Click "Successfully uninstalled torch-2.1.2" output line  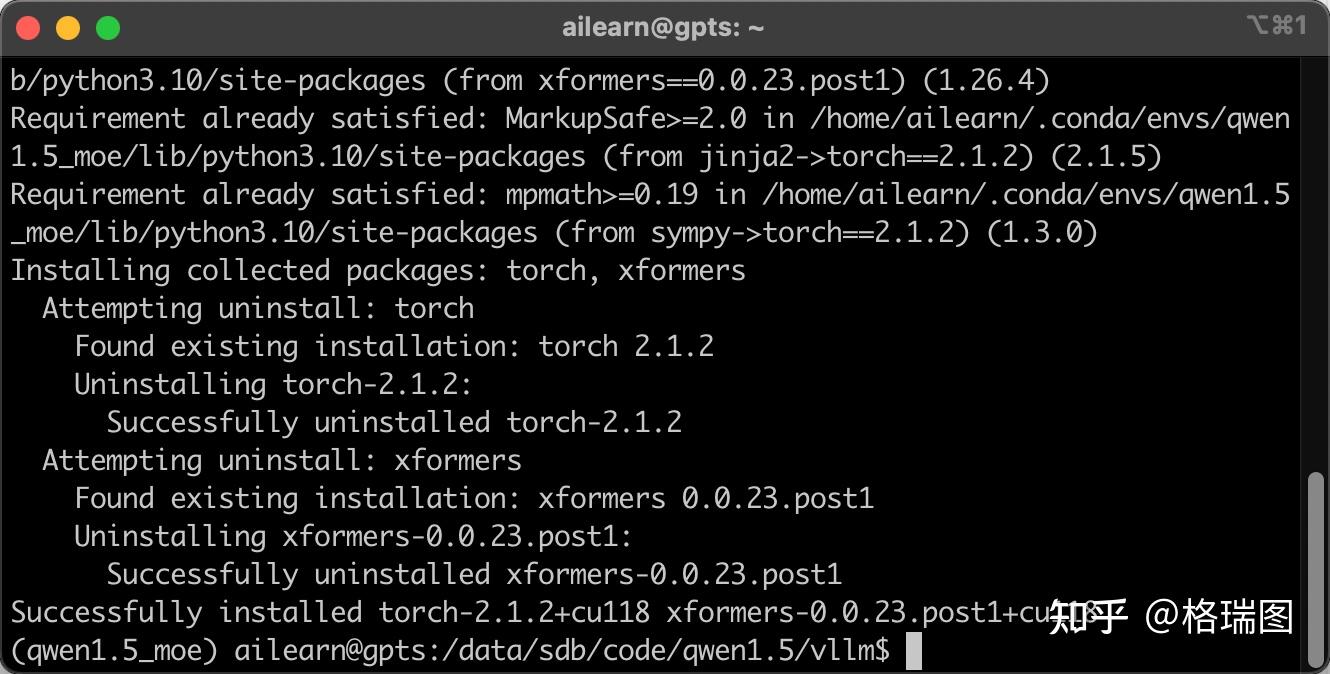pyautogui.click(x=394, y=422)
